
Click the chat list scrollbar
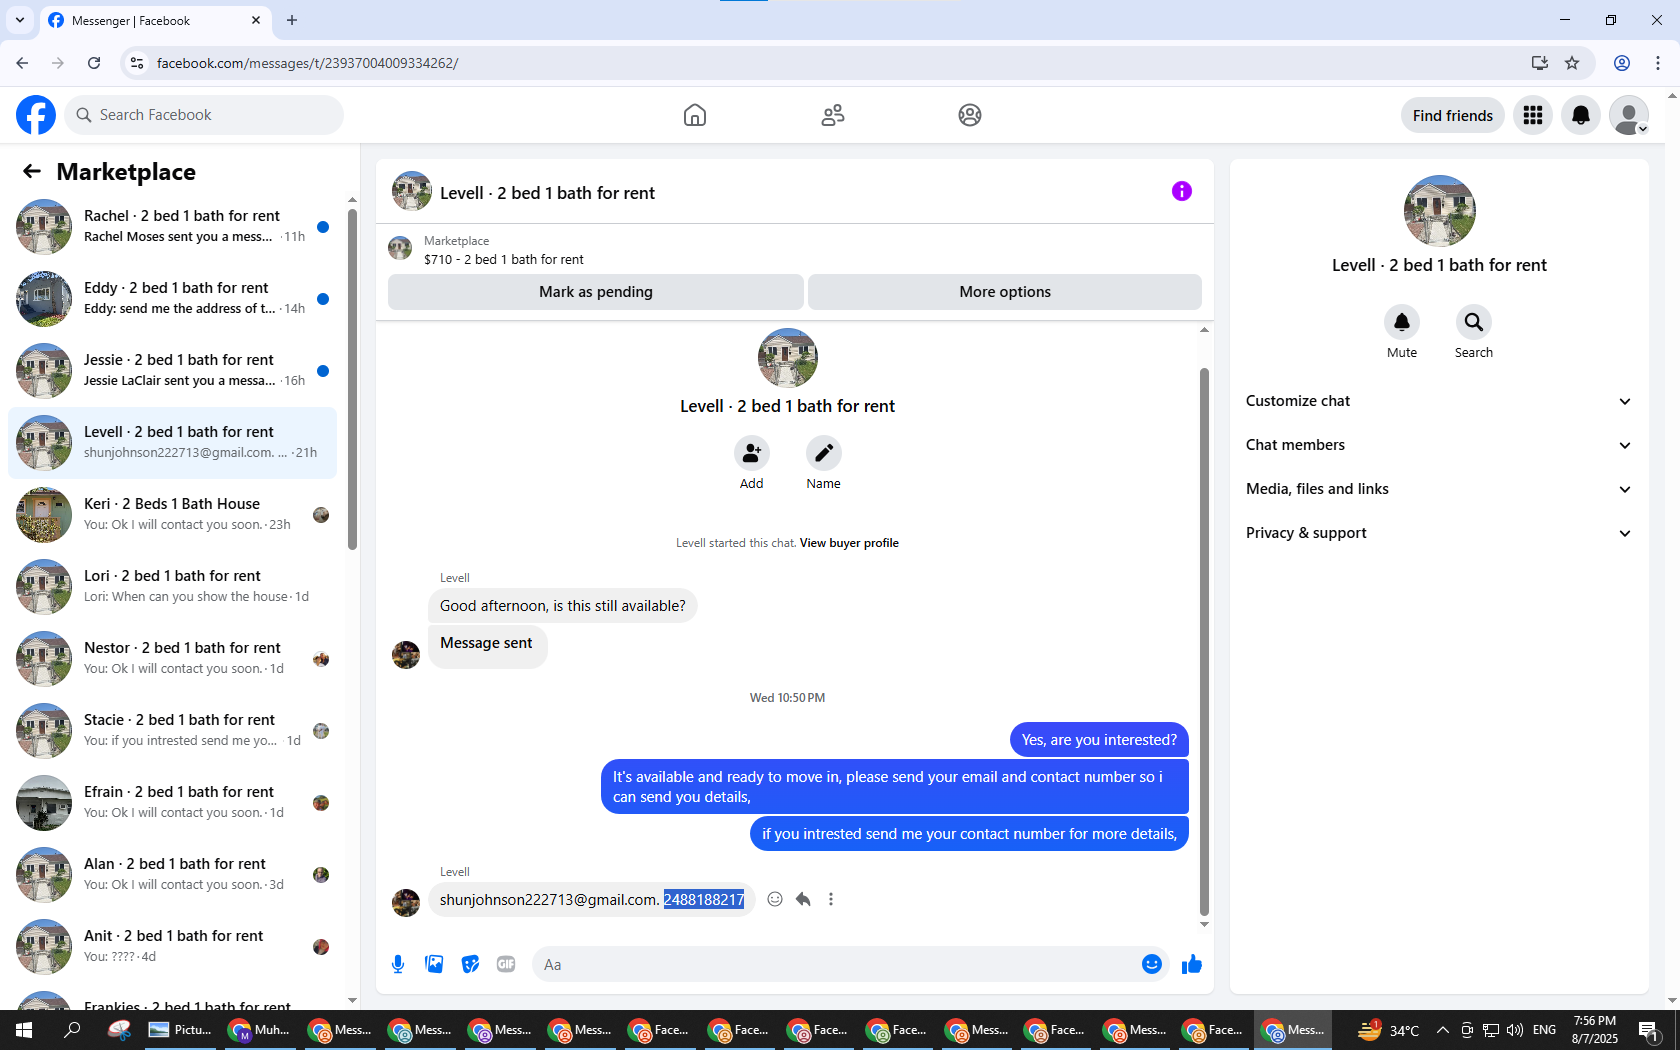[352, 379]
